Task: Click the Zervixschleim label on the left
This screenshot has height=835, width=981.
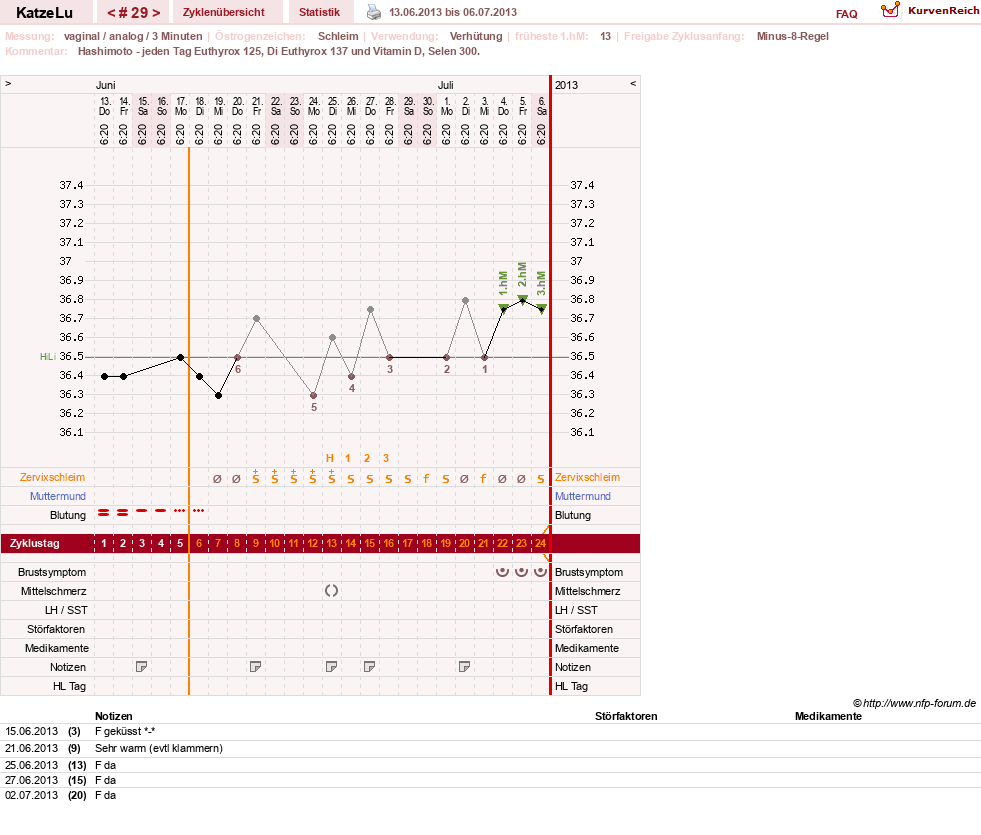Action: coord(52,477)
